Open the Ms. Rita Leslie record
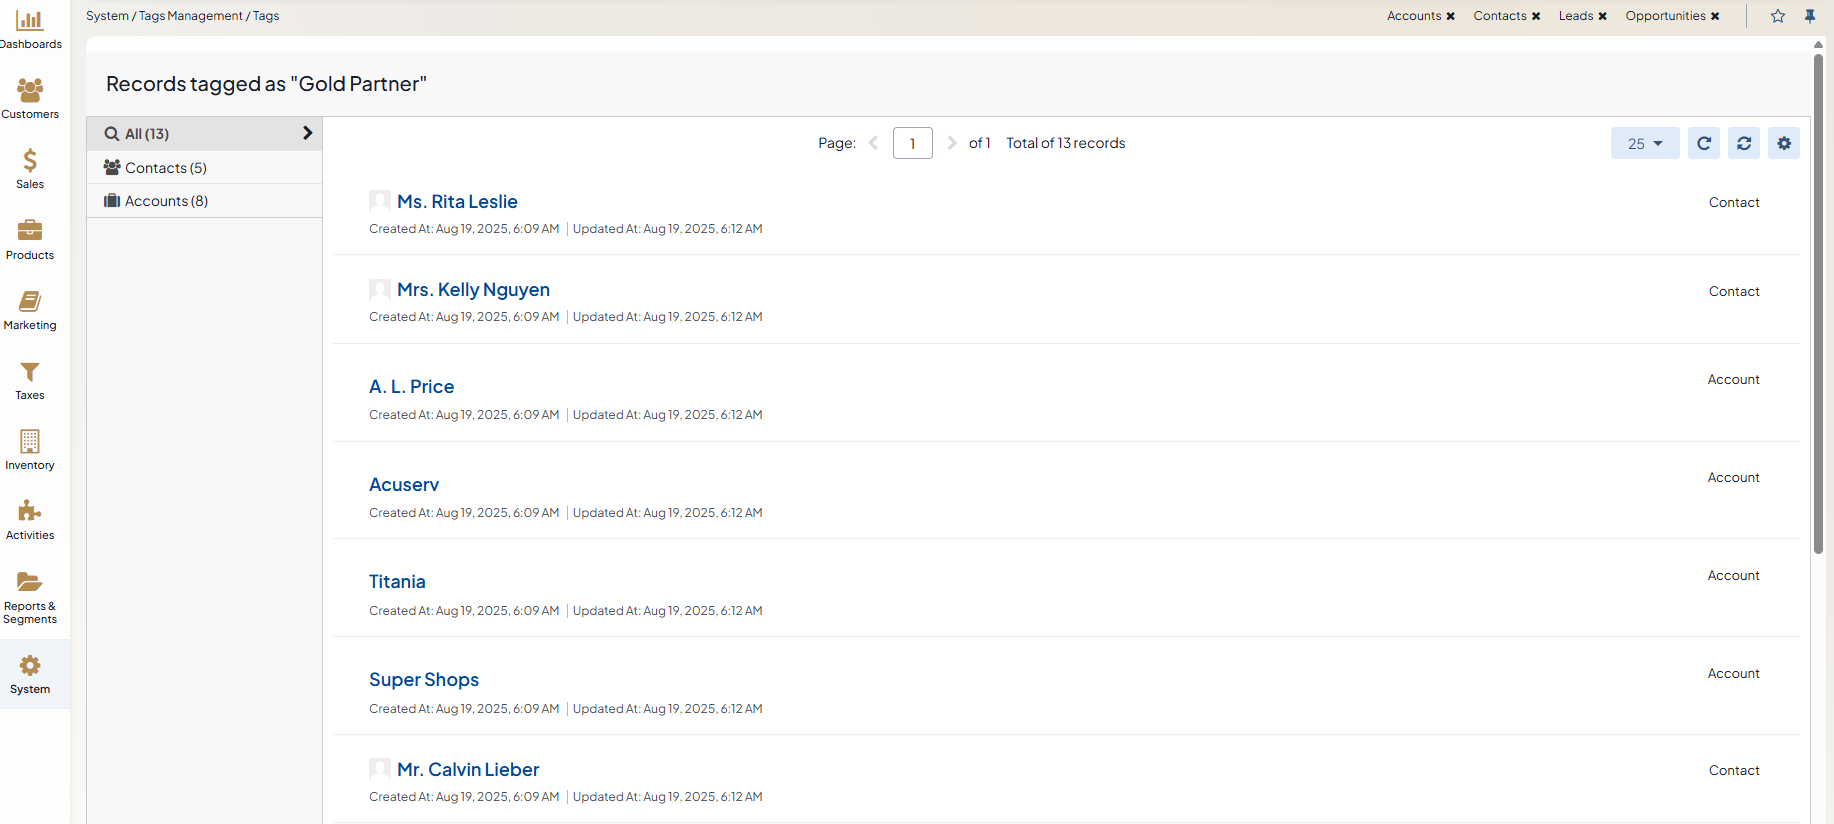This screenshot has width=1834, height=824. [x=457, y=202]
